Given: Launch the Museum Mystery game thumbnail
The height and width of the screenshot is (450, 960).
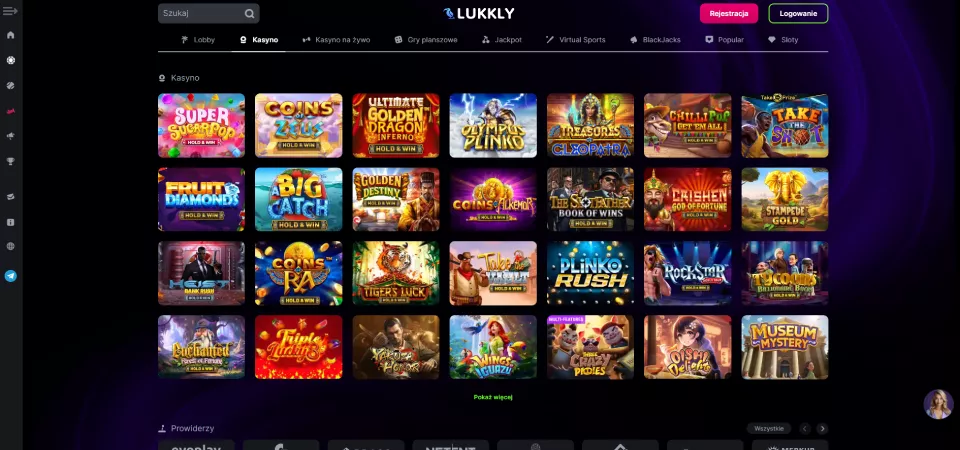Looking at the screenshot, I should pos(784,347).
